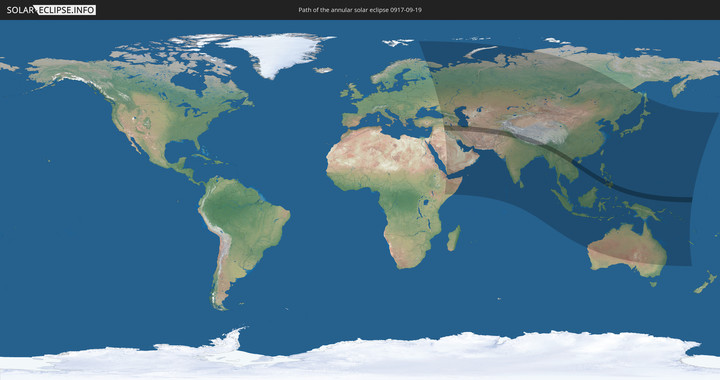This screenshot has height=380, width=720.
Task: Click the SOLAR-ECLIPSE.INFO logo
Action: click(x=51, y=10)
